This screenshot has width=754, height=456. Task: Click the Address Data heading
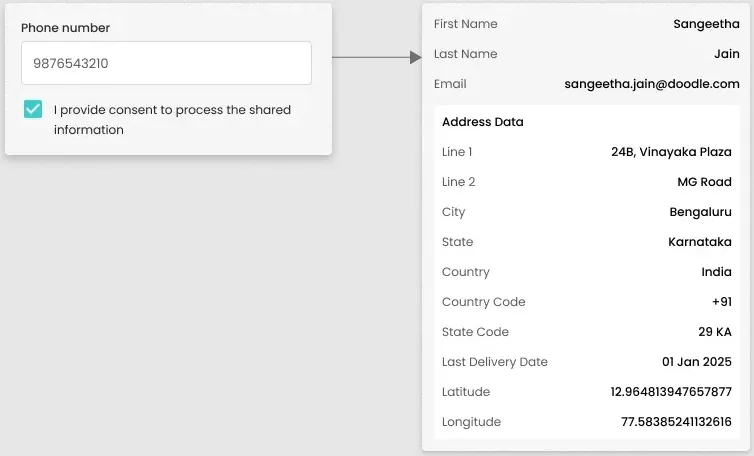click(x=482, y=122)
